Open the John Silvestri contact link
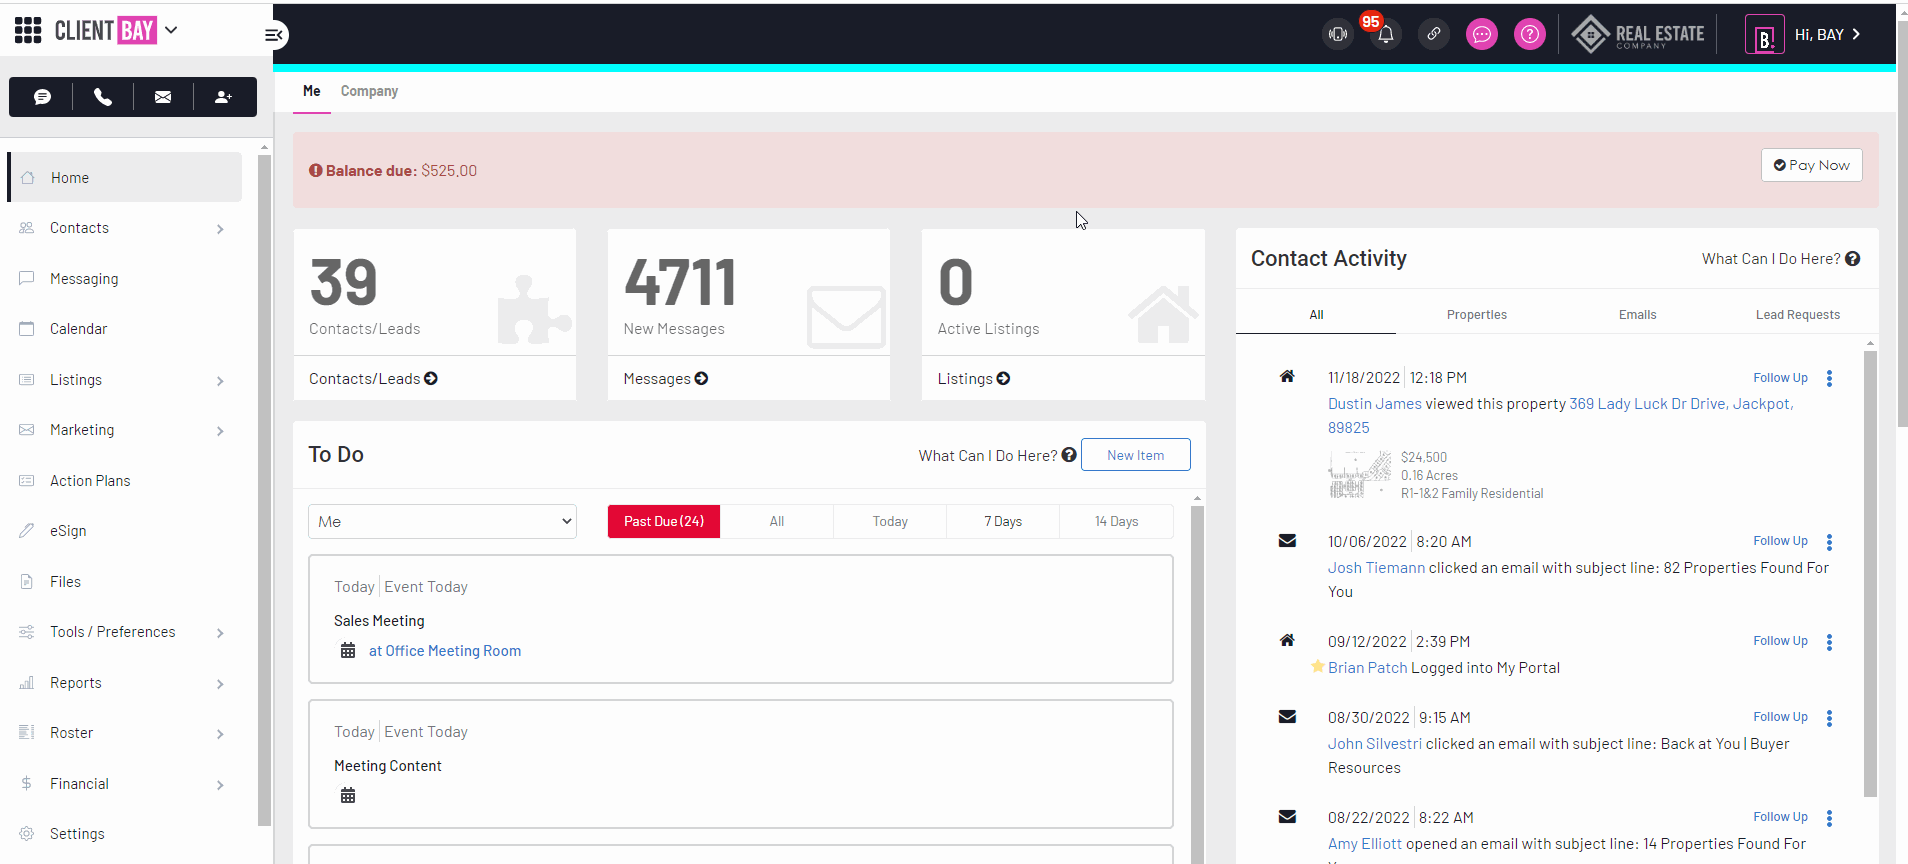The image size is (1908, 864). (x=1374, y=744)
